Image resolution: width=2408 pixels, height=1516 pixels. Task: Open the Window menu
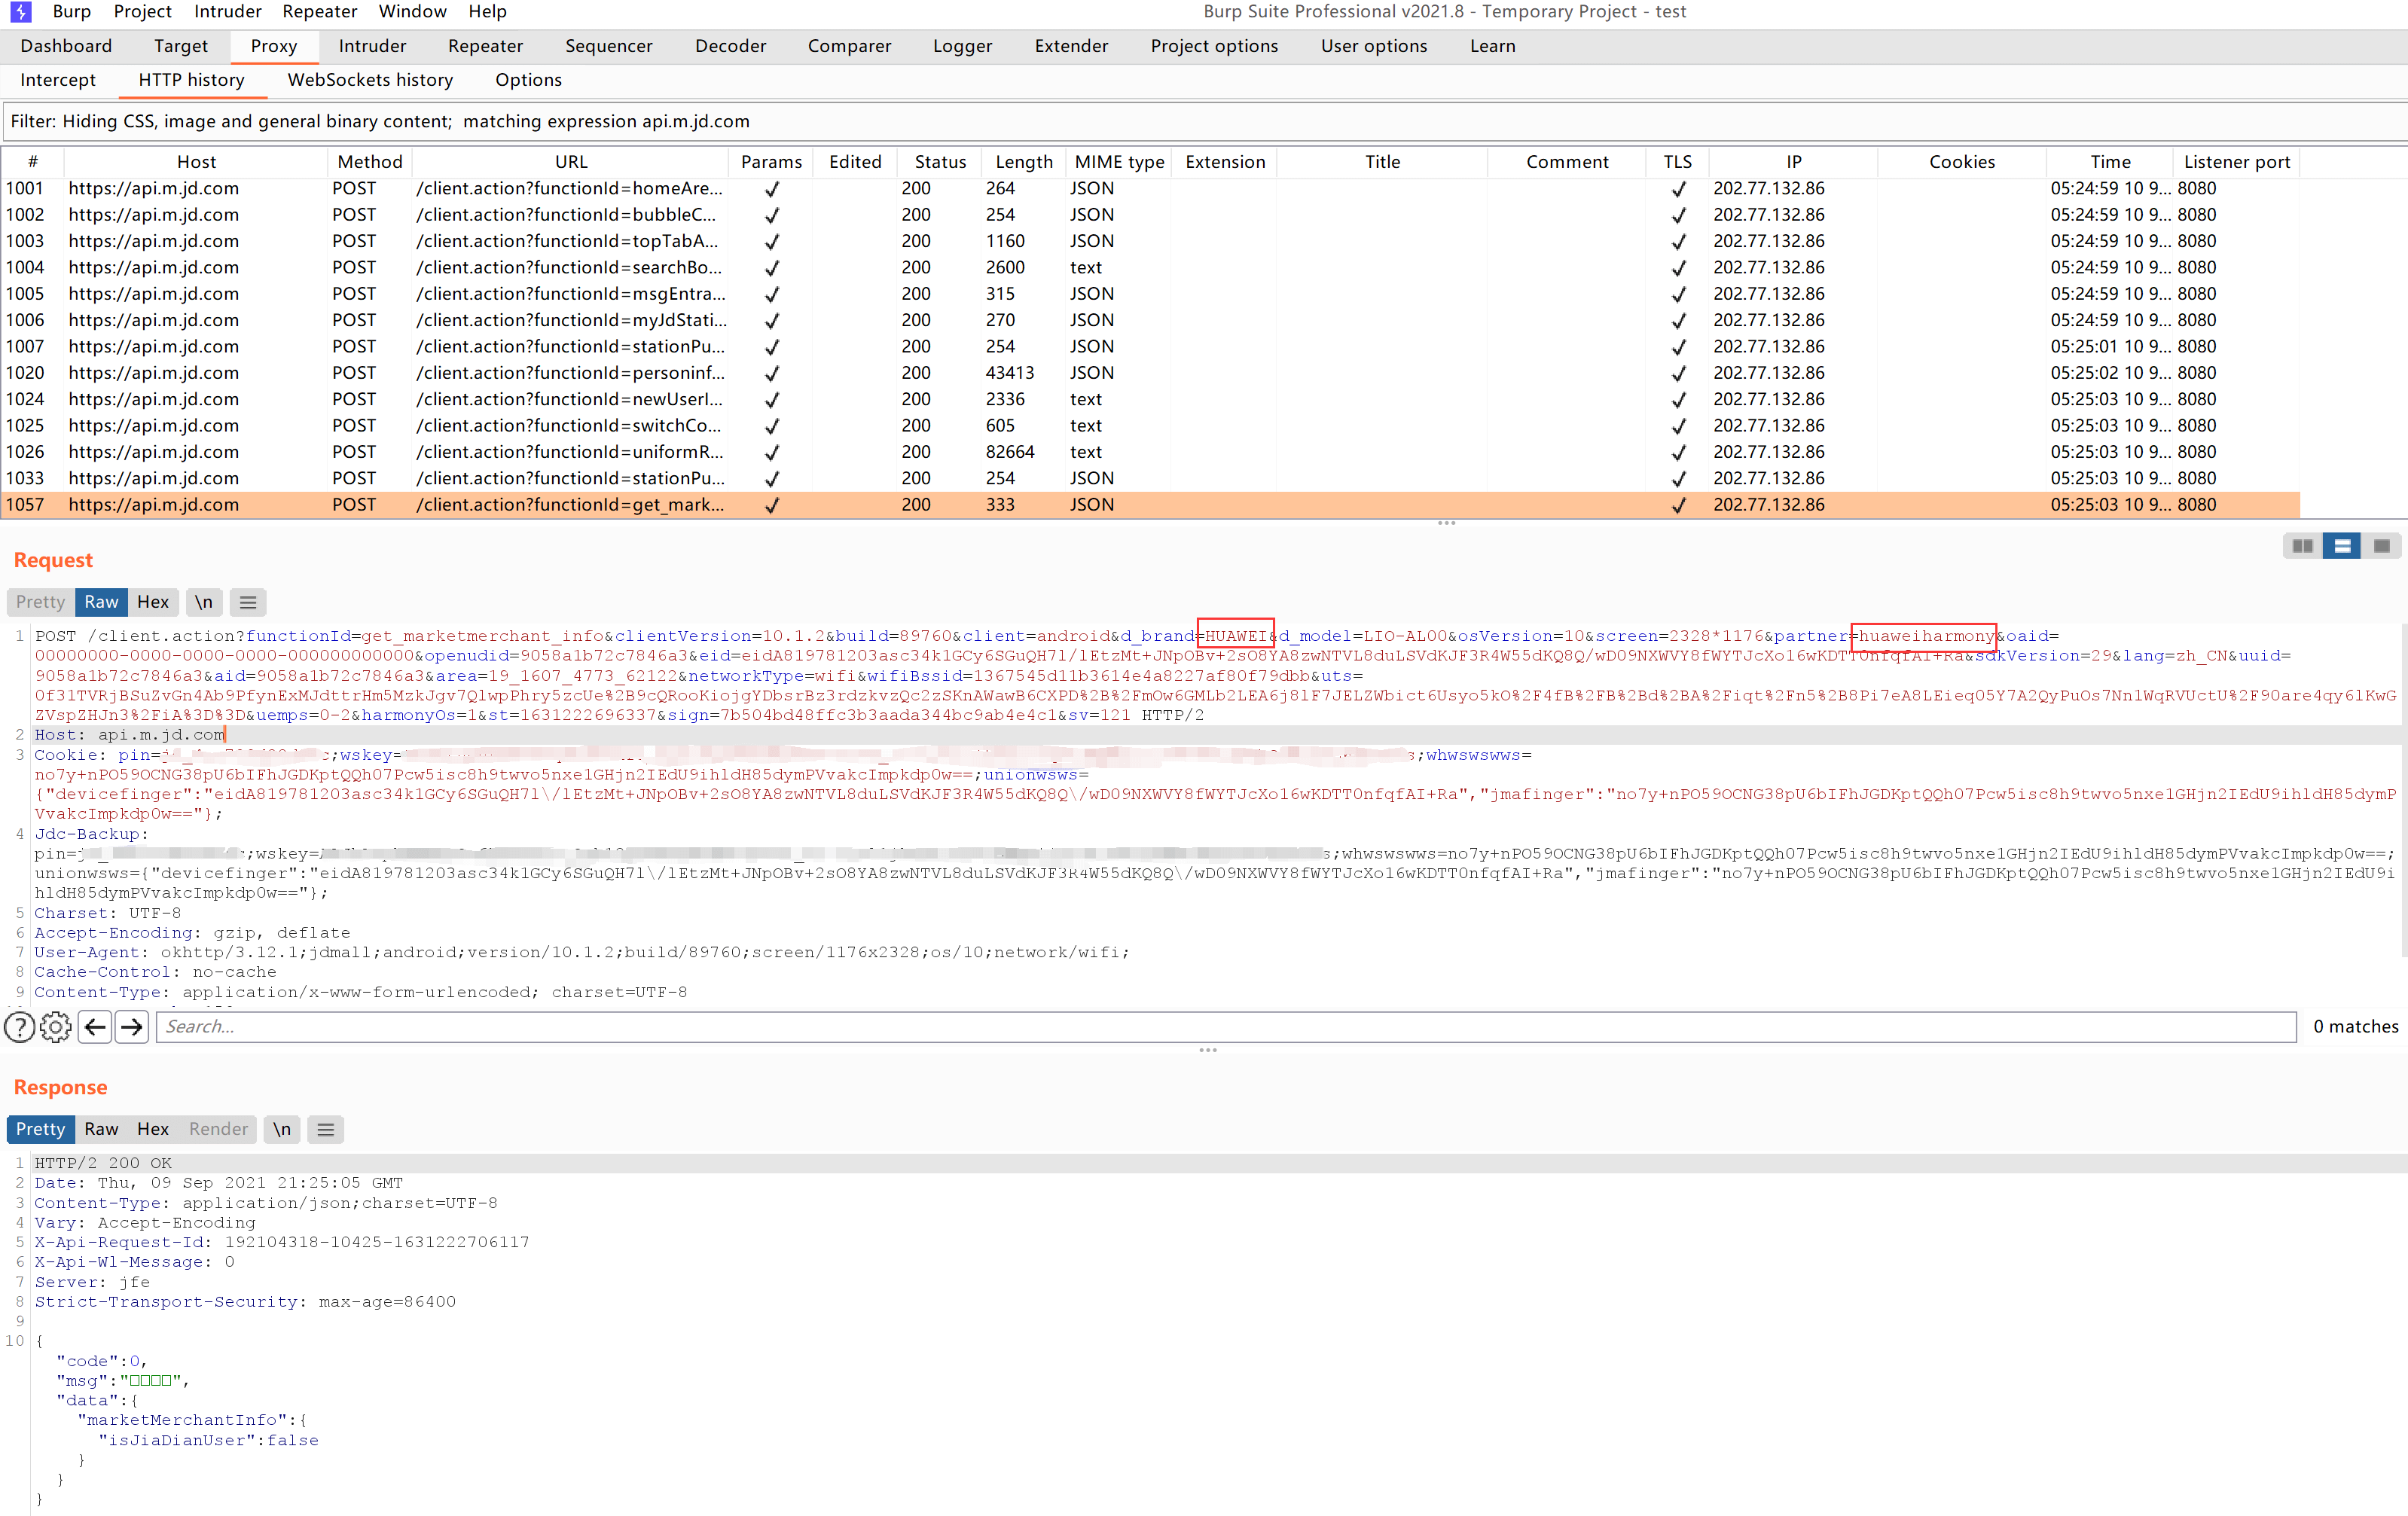pos(413,12)
